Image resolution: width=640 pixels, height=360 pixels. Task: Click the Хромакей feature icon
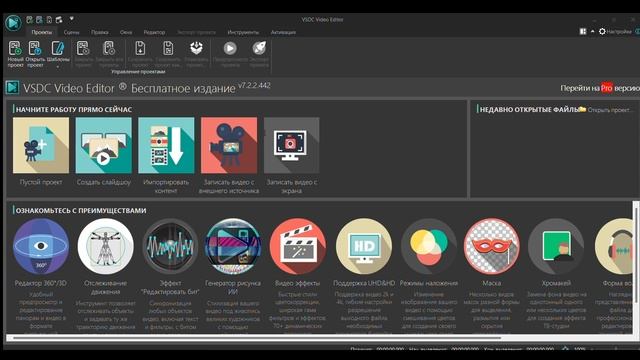tap(556, 246)
